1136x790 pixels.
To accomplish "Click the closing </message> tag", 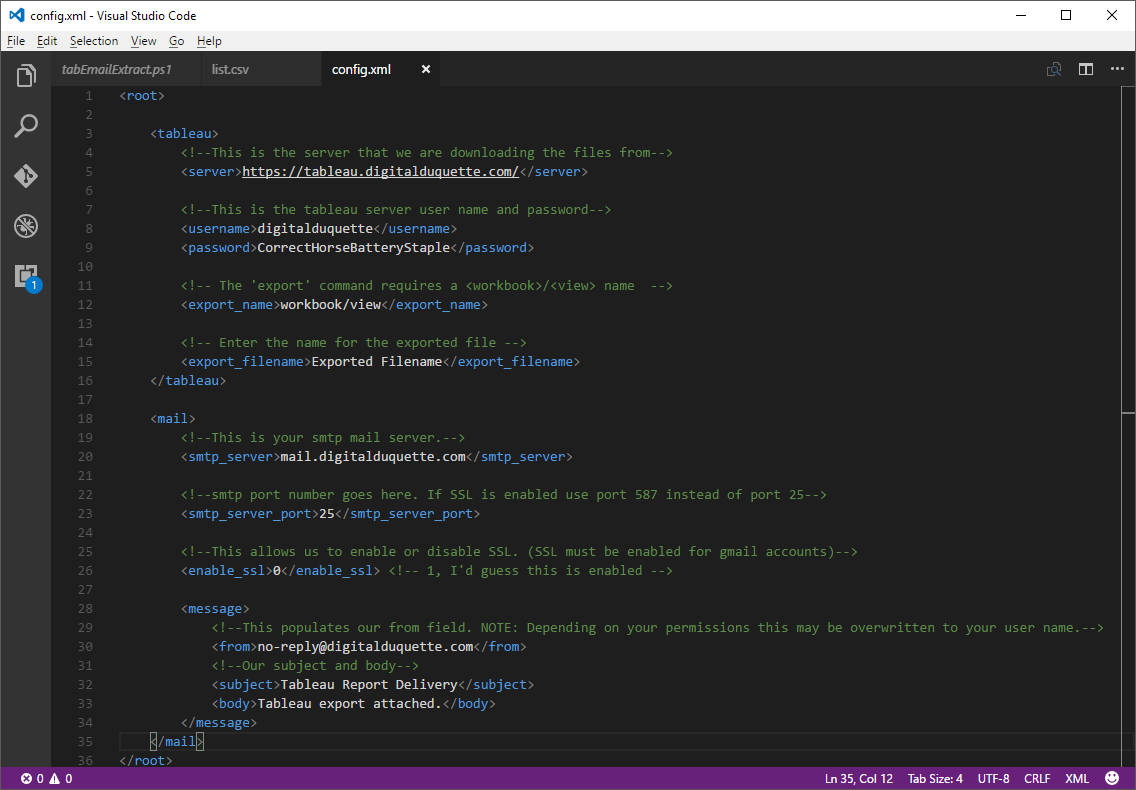I will [219, 723].
